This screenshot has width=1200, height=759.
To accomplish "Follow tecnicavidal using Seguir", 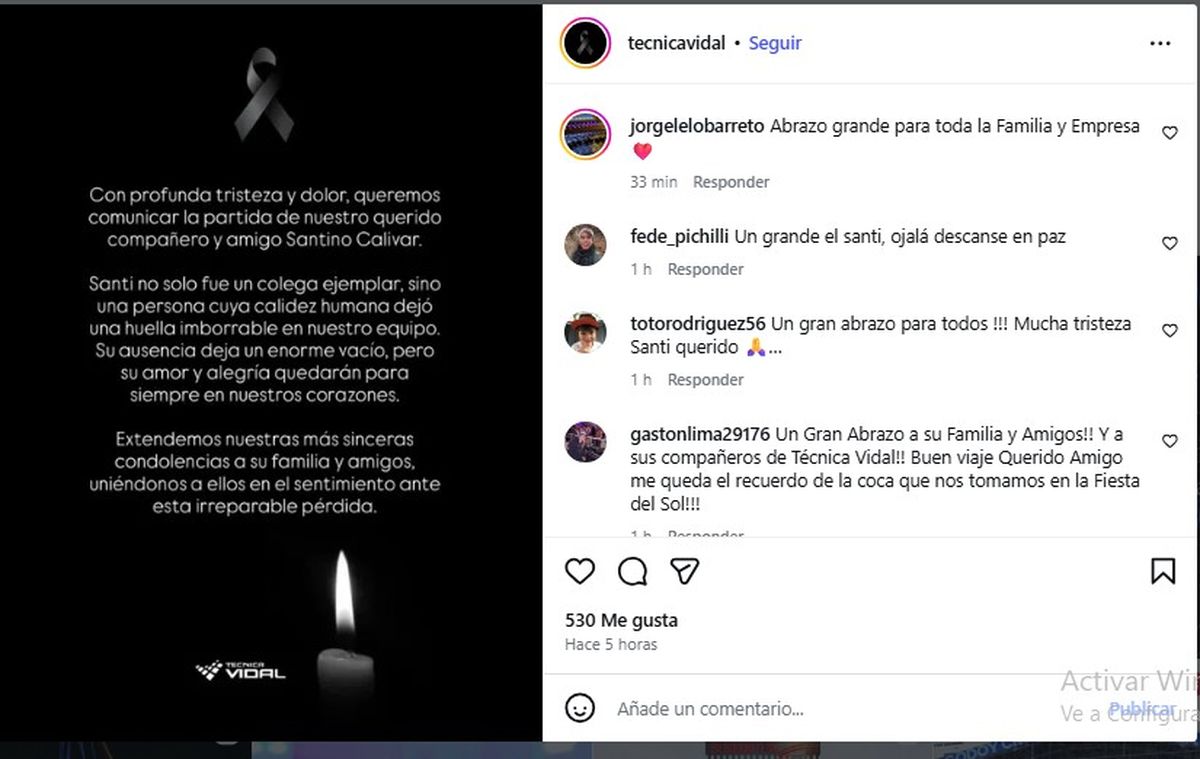I will pos(775,43).
